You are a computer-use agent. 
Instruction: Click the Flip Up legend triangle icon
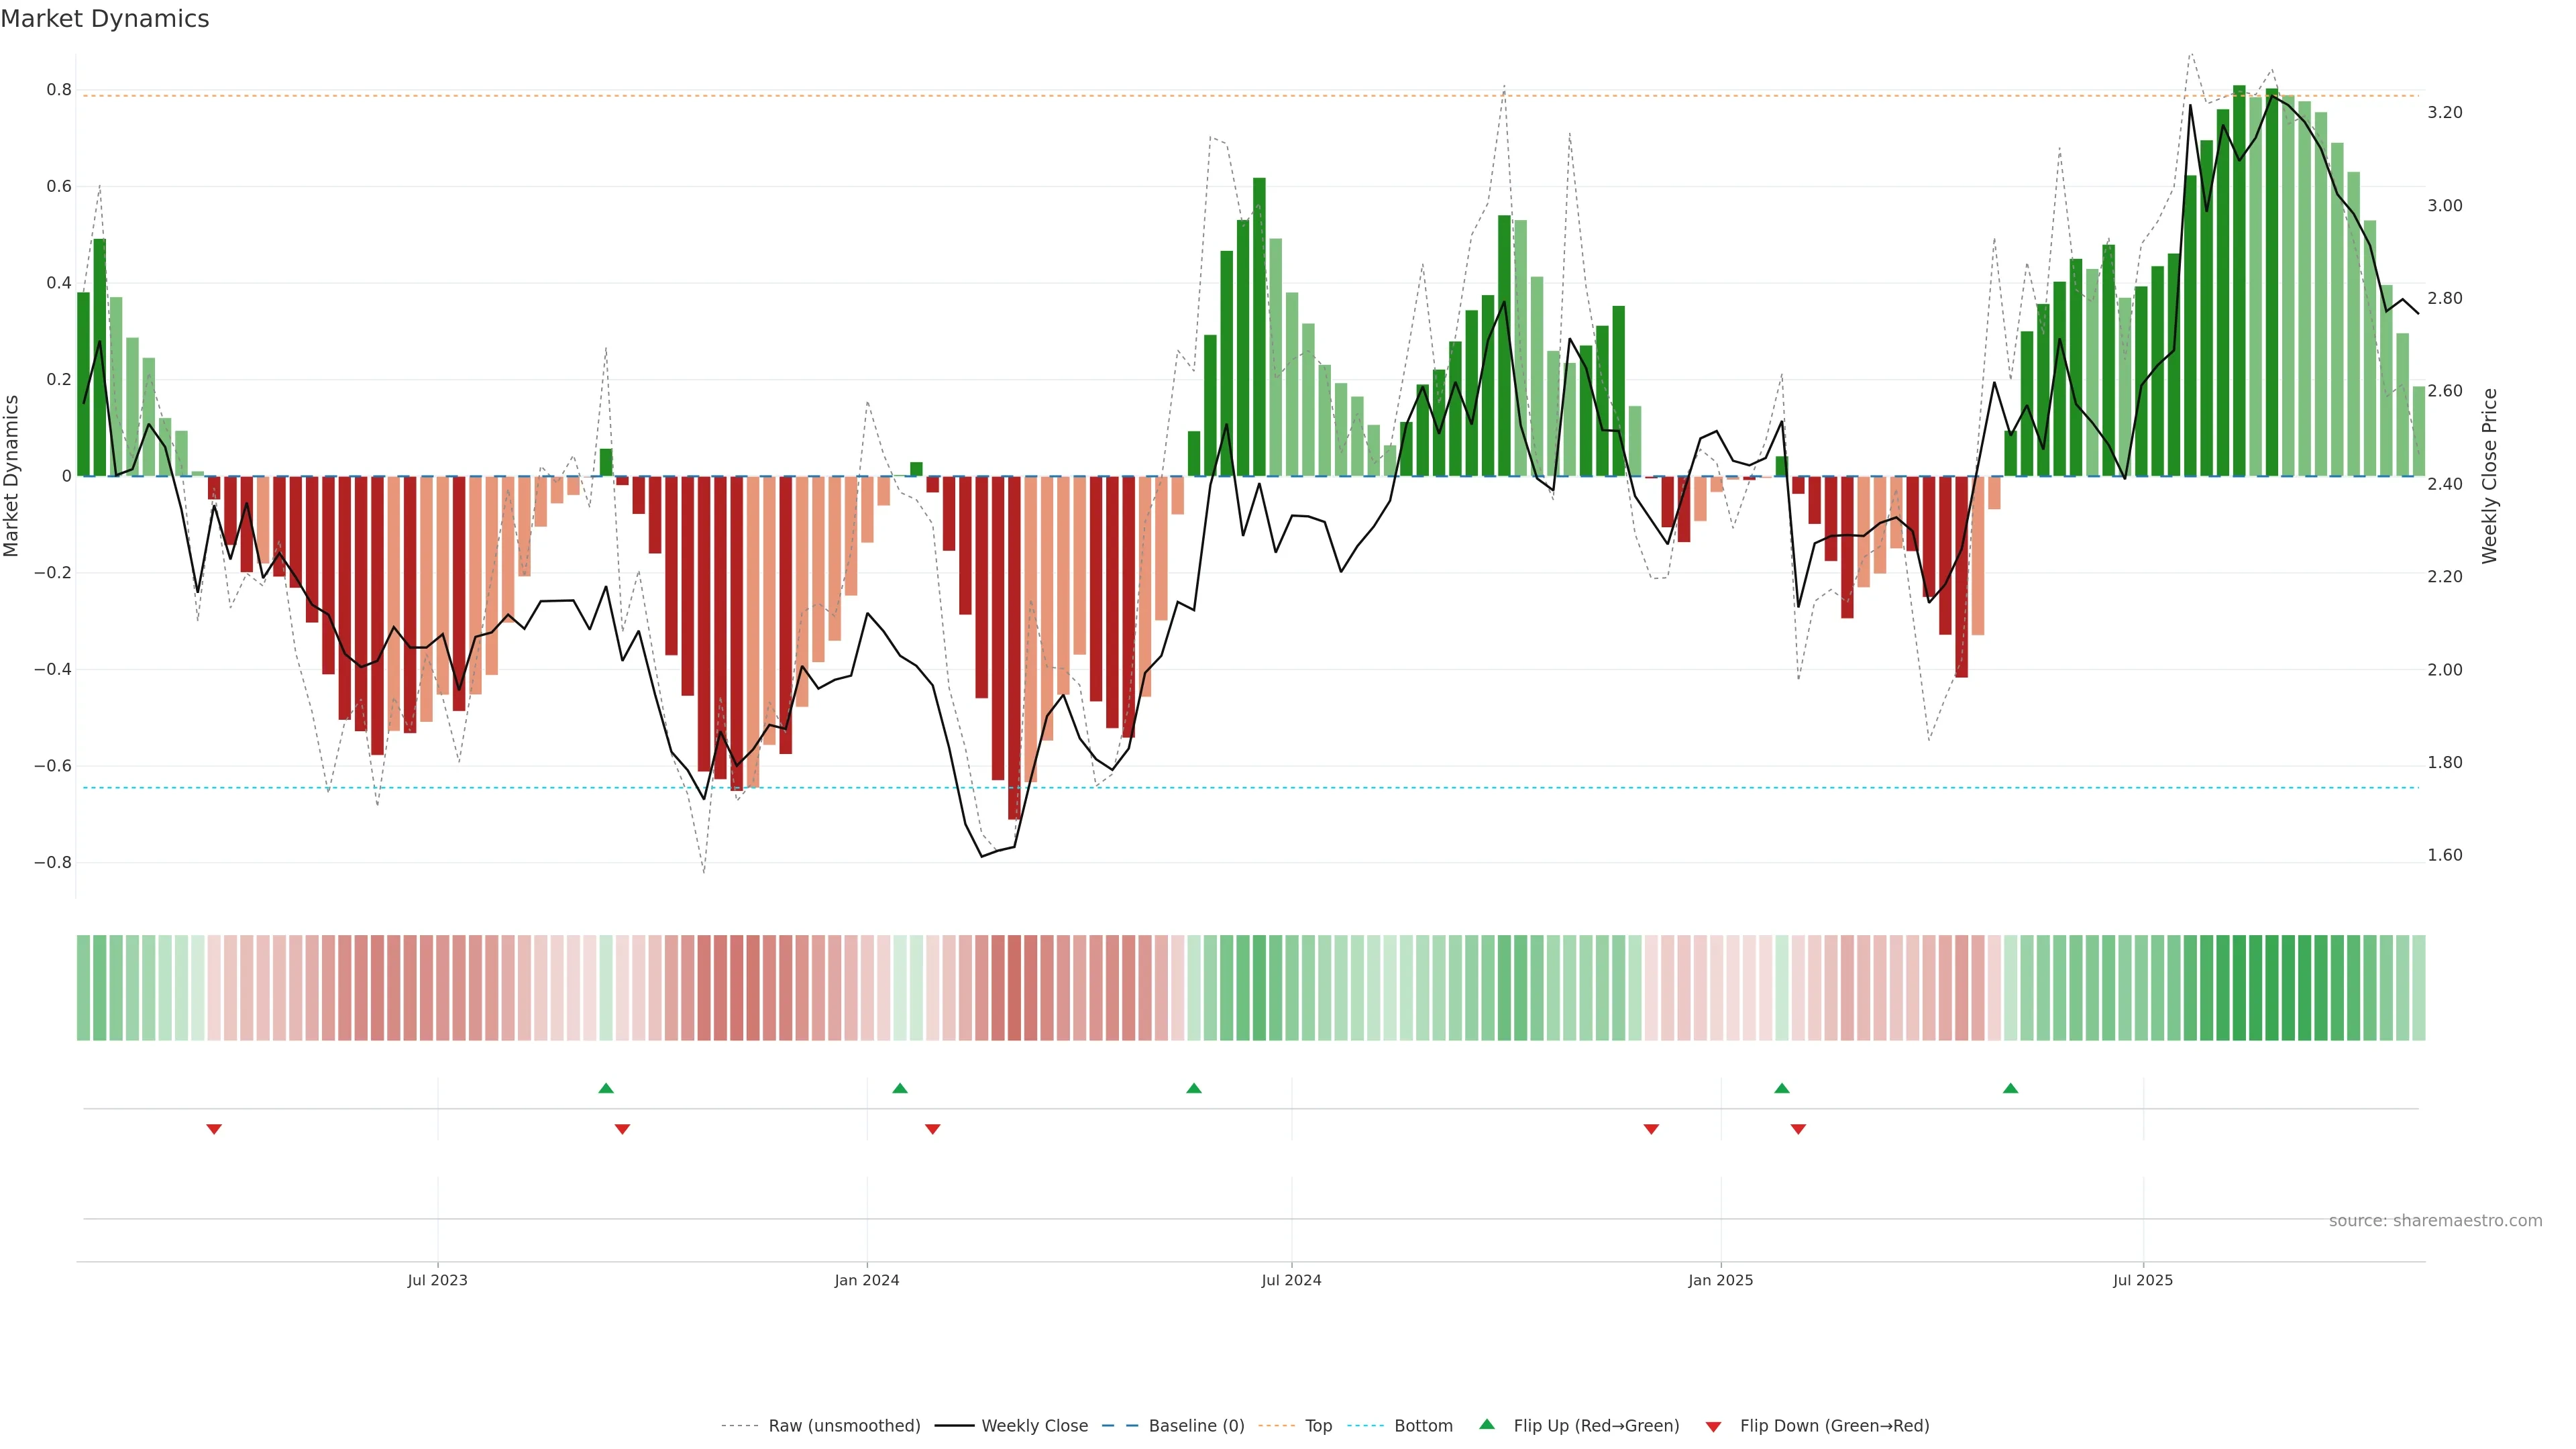1486,1424
